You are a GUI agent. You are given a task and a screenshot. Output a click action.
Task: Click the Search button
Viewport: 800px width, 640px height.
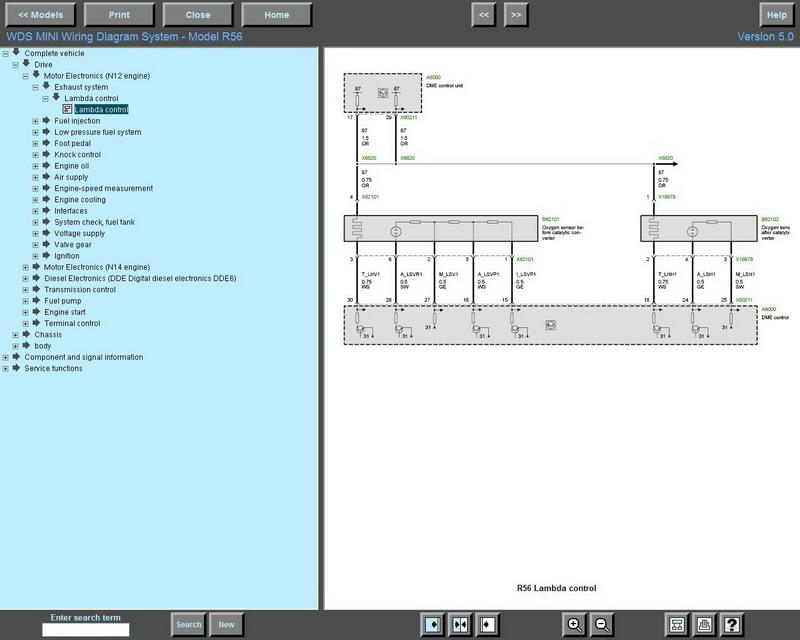(x=188, y=624)
